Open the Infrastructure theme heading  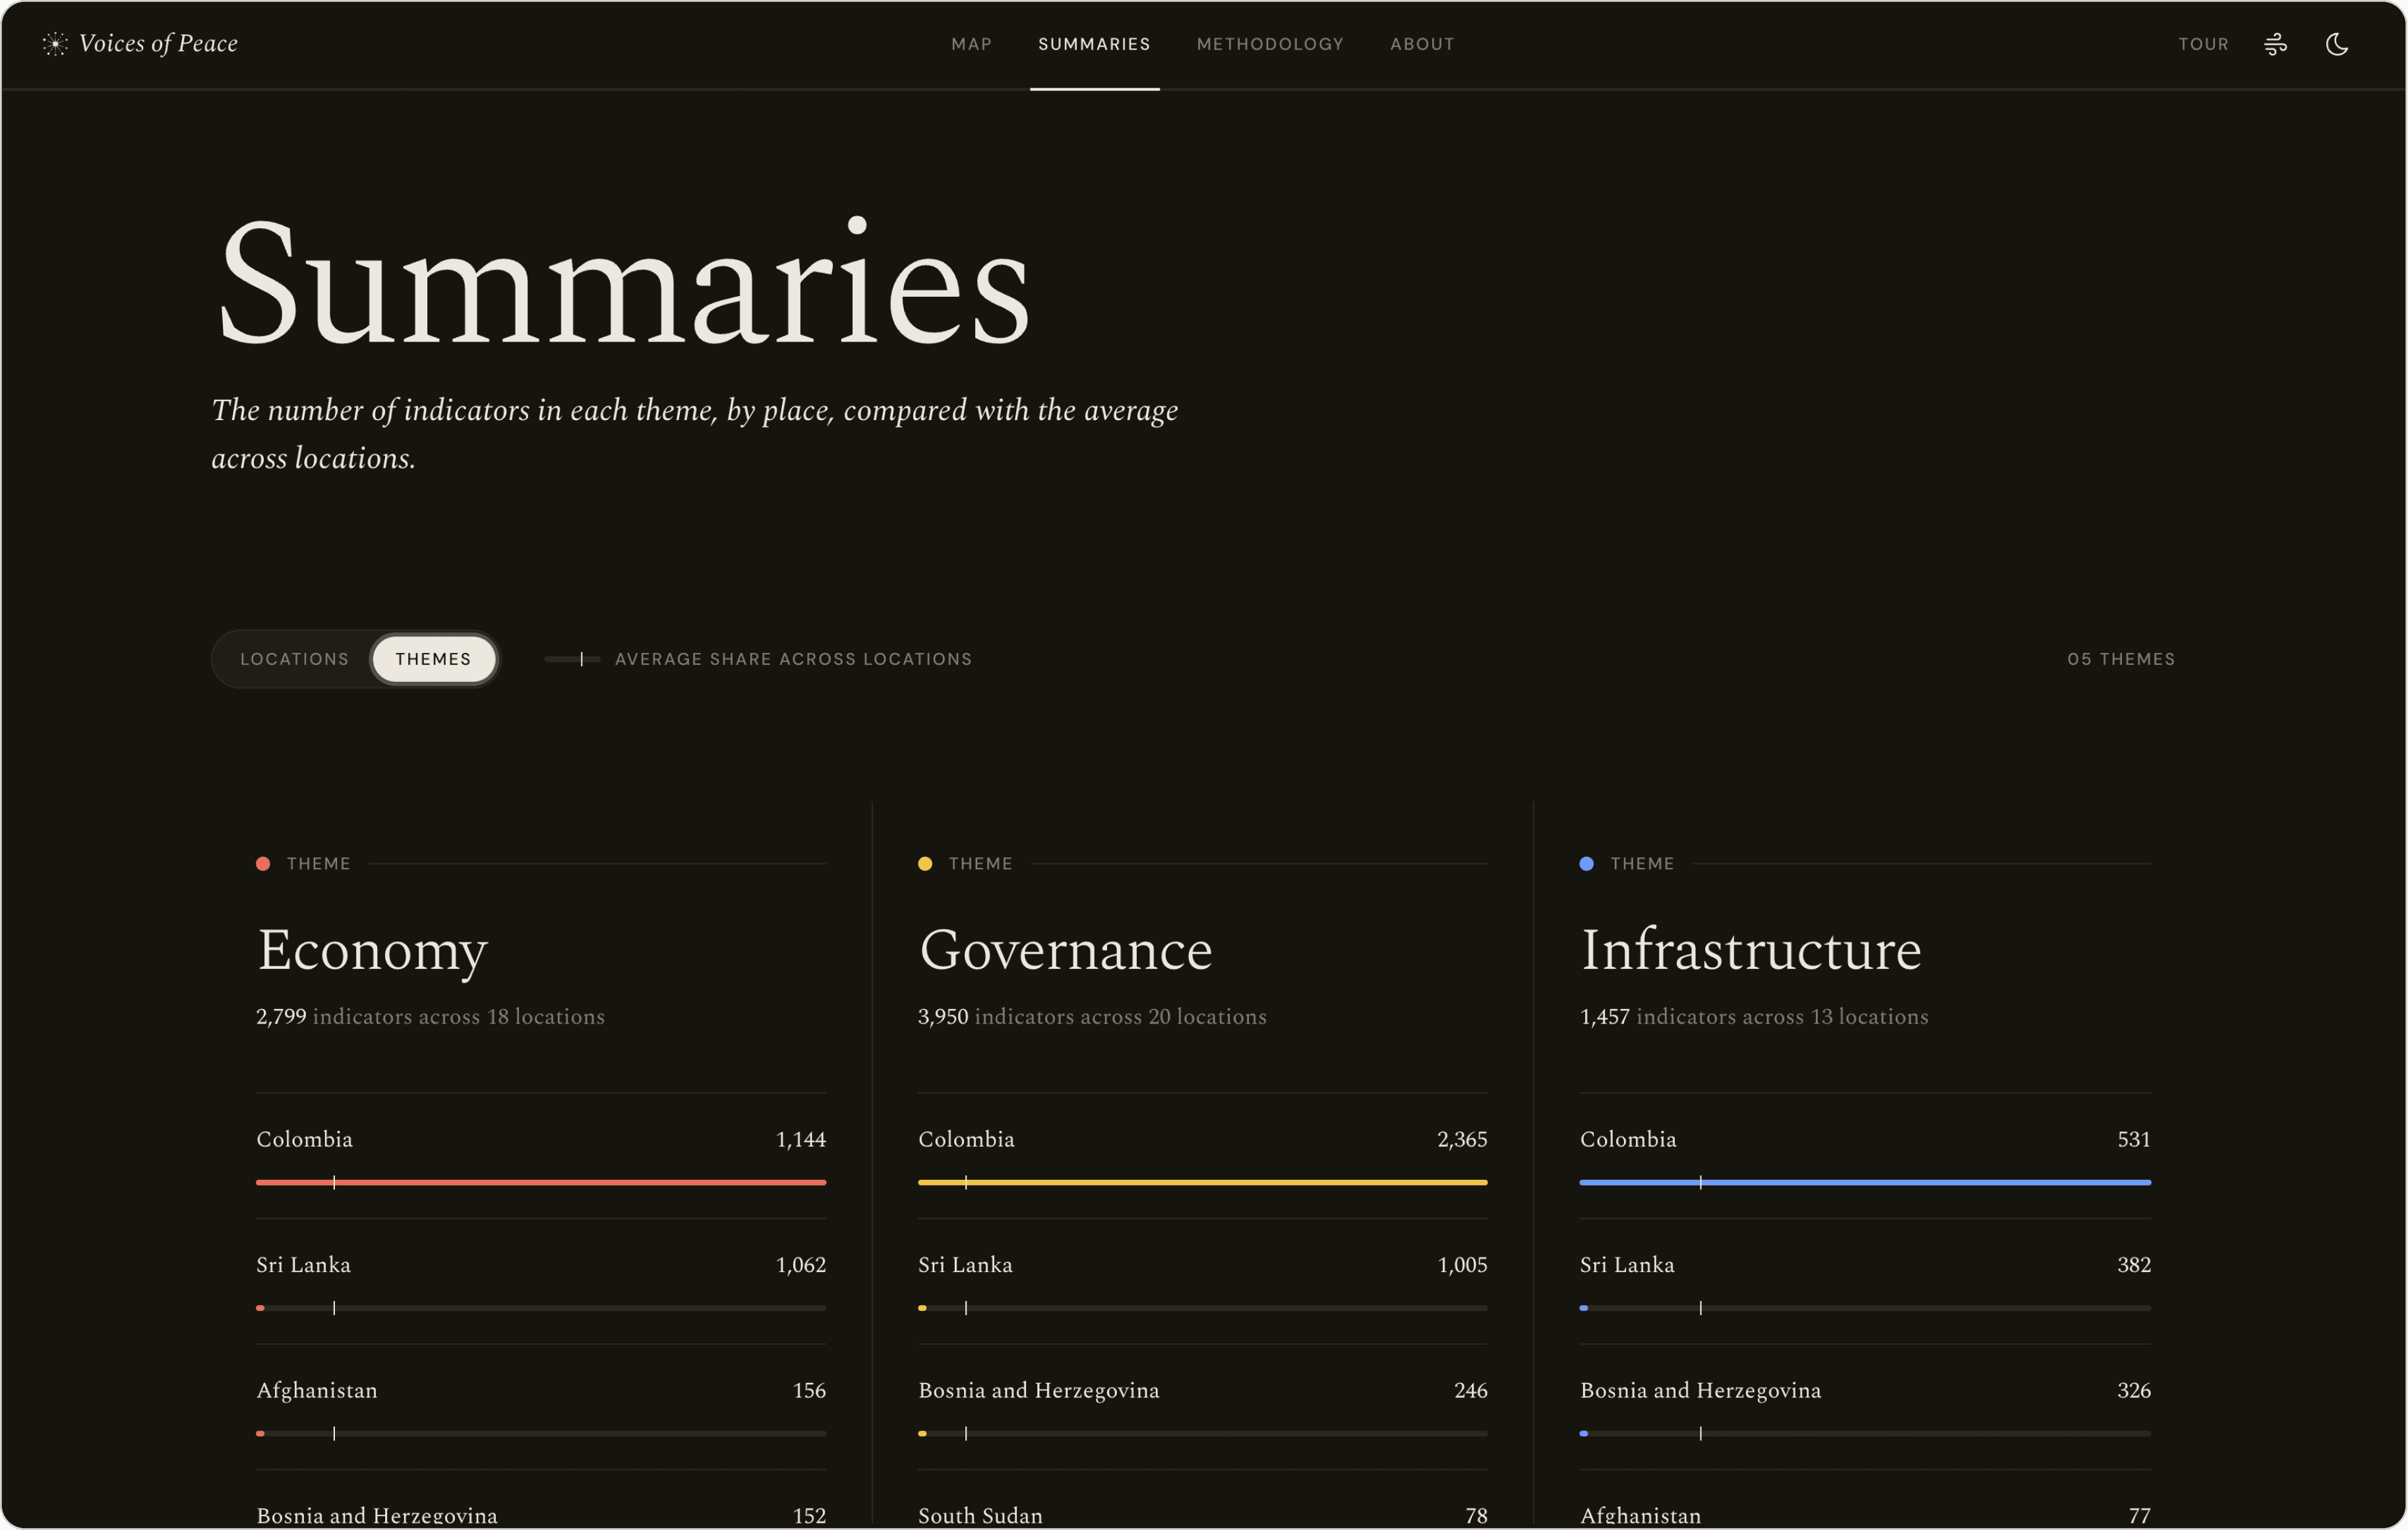(x=1750, y=949)
